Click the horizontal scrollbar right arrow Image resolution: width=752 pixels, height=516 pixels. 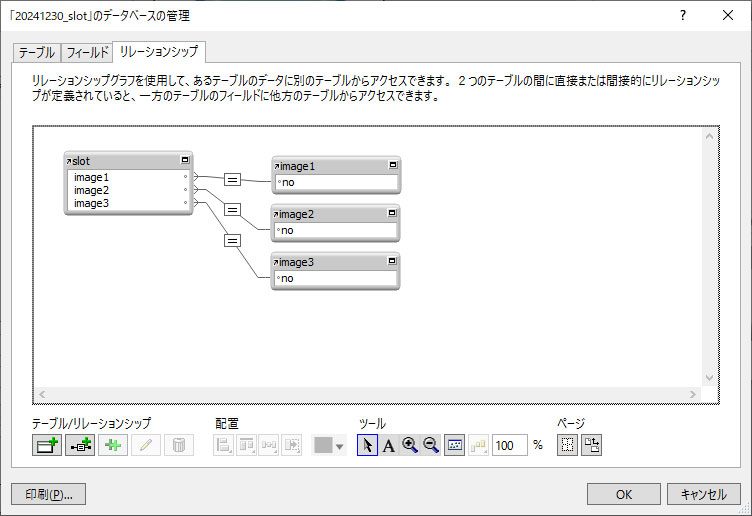click(693, 394)
